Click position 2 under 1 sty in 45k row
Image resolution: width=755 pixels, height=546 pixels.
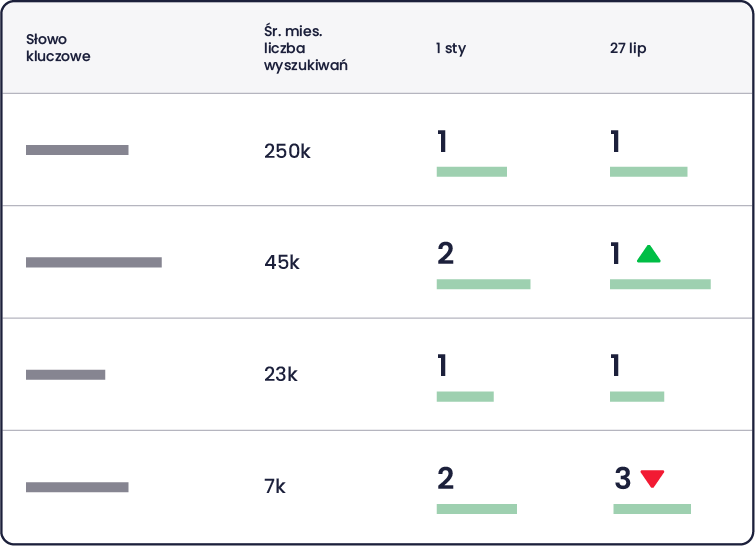[x=445, y=253]
